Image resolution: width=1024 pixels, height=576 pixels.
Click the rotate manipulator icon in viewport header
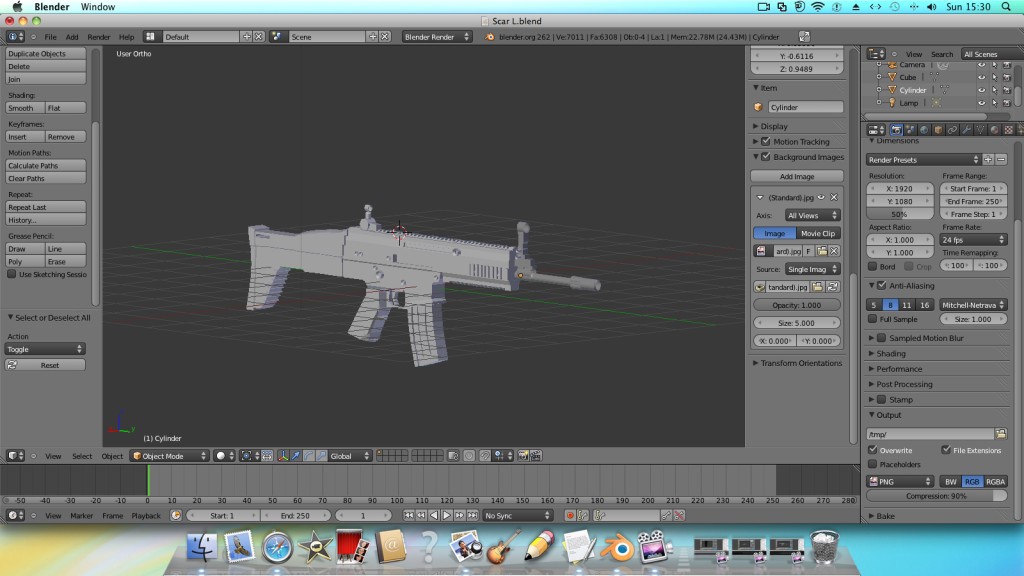click(308, 457)
